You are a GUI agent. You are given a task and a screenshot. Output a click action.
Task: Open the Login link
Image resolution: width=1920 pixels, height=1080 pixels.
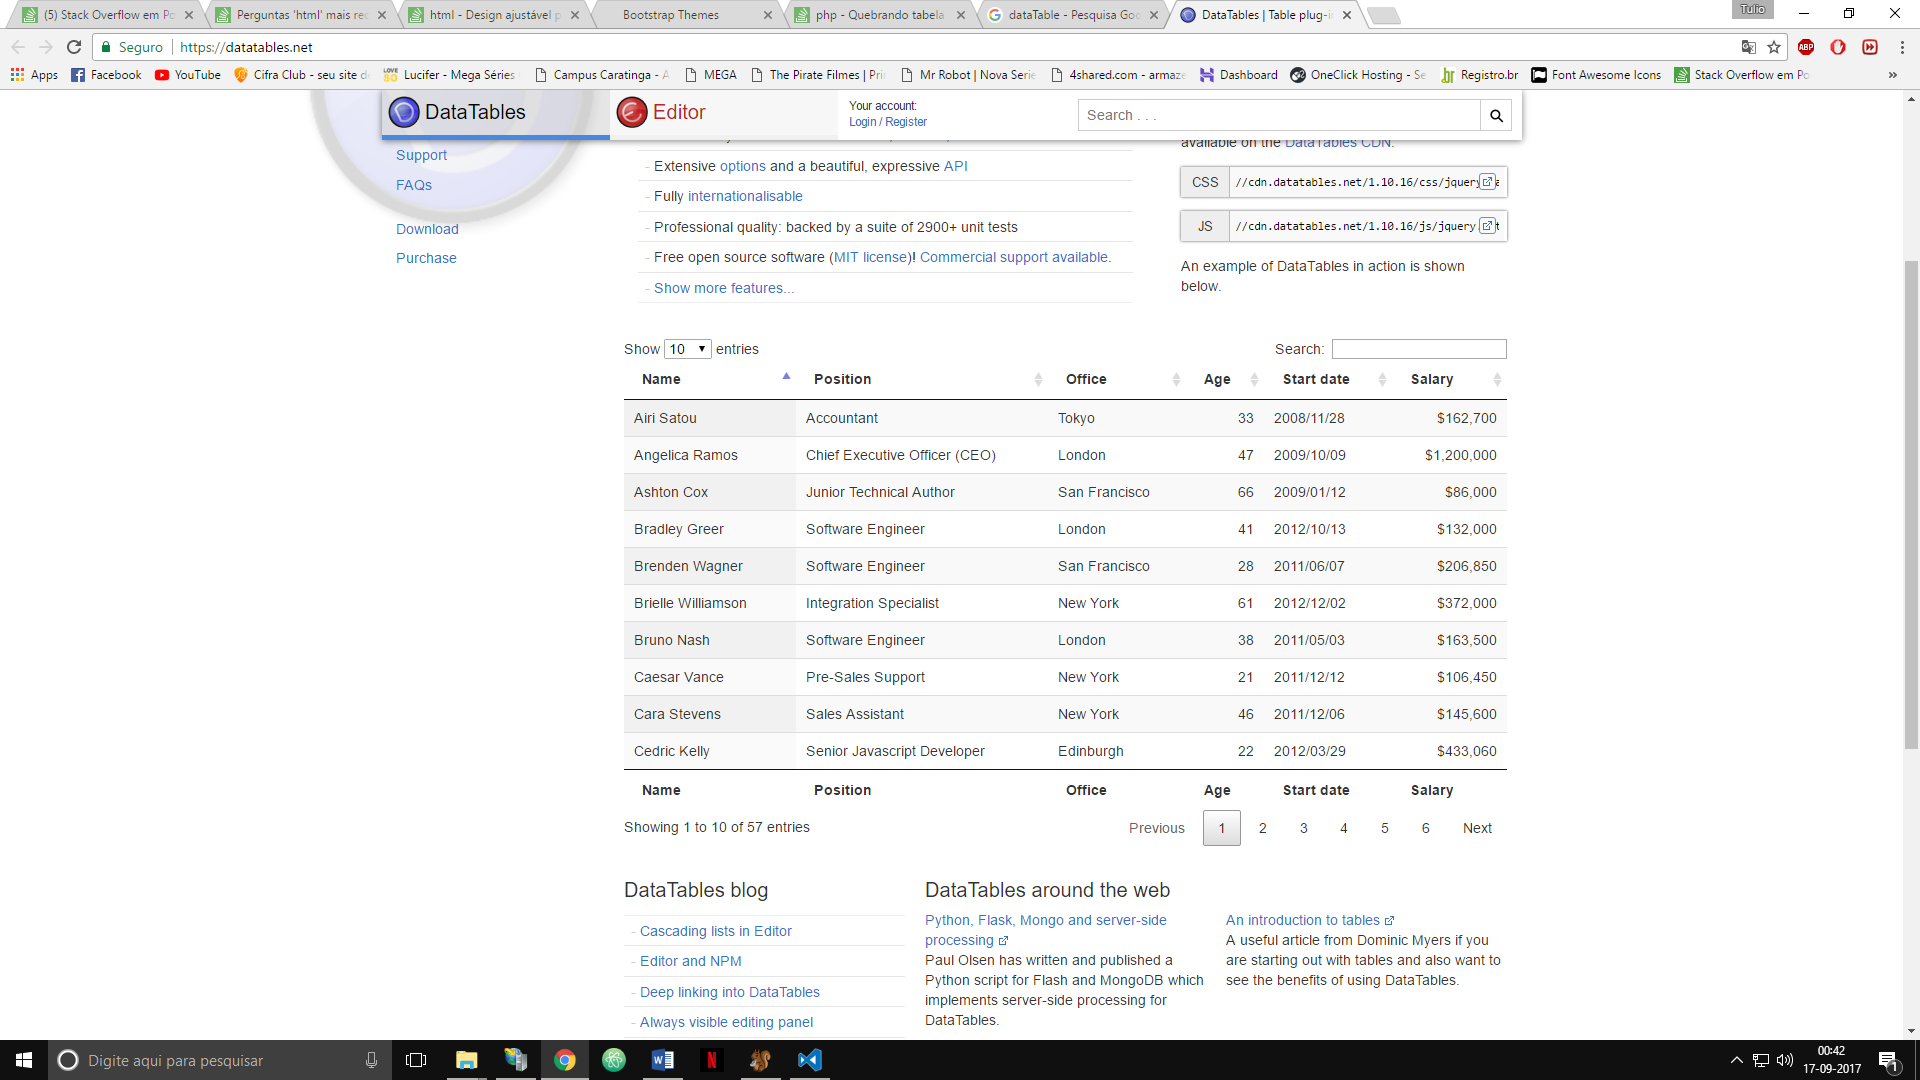(x=862, y=122)
